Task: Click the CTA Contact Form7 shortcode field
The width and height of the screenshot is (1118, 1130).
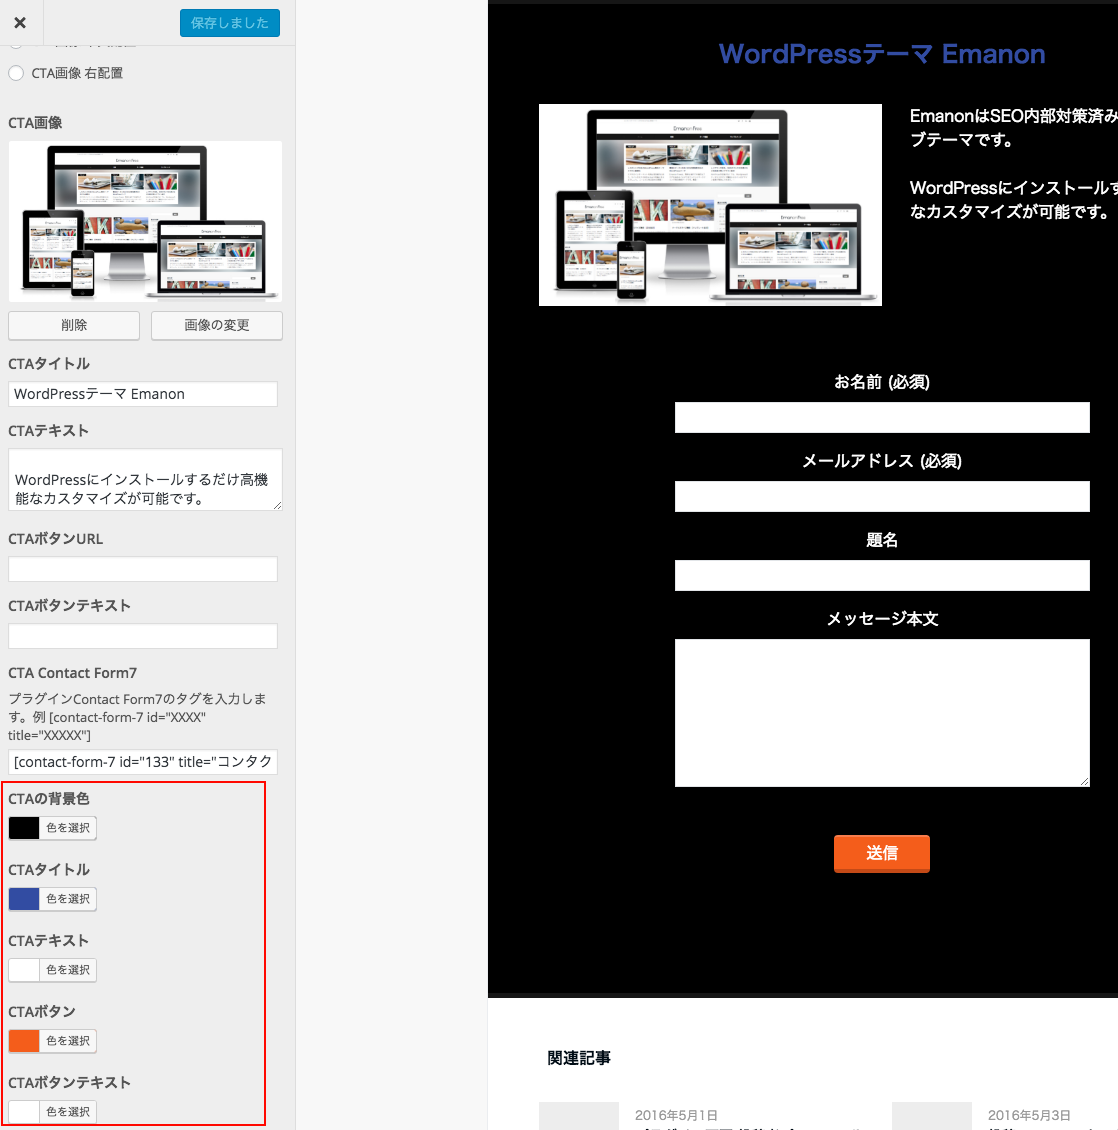Action: click(x=143, y=762)
